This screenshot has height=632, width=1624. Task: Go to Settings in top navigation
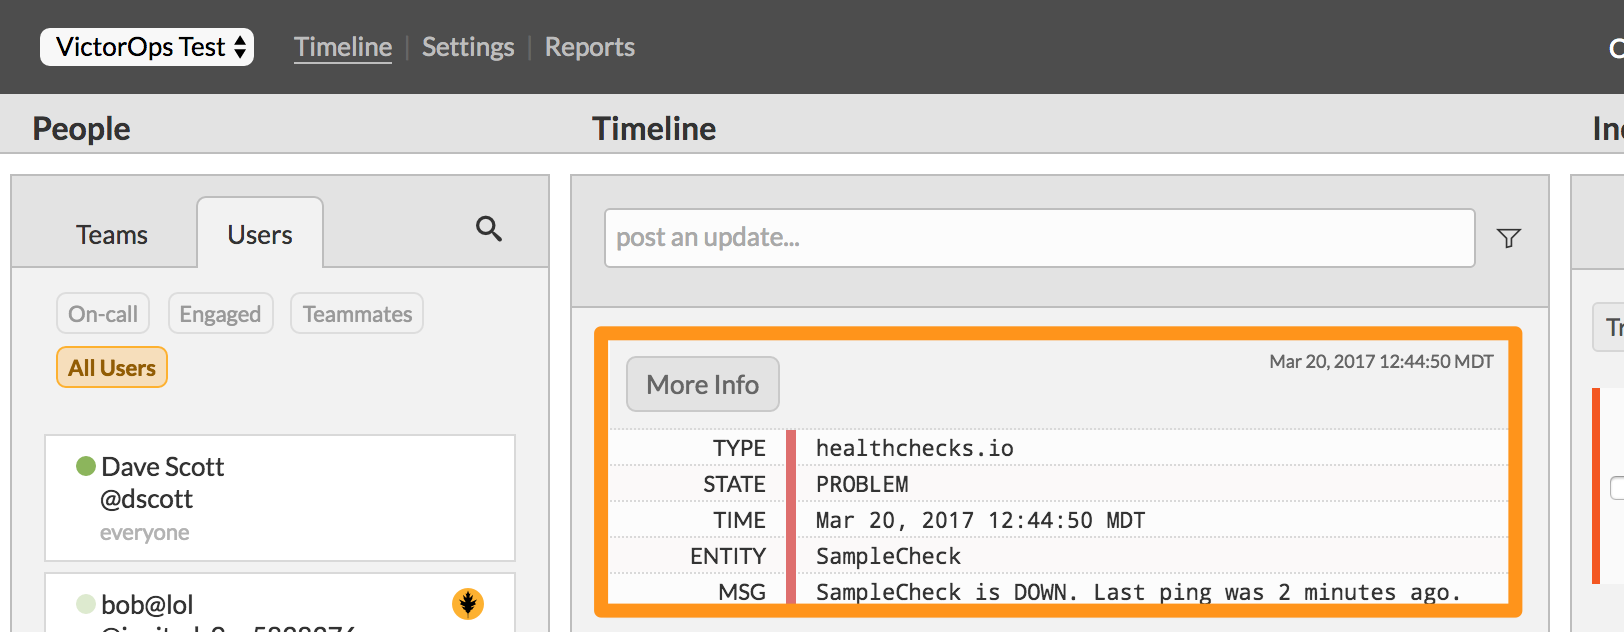pyautogui.click(x=468, y=47)
